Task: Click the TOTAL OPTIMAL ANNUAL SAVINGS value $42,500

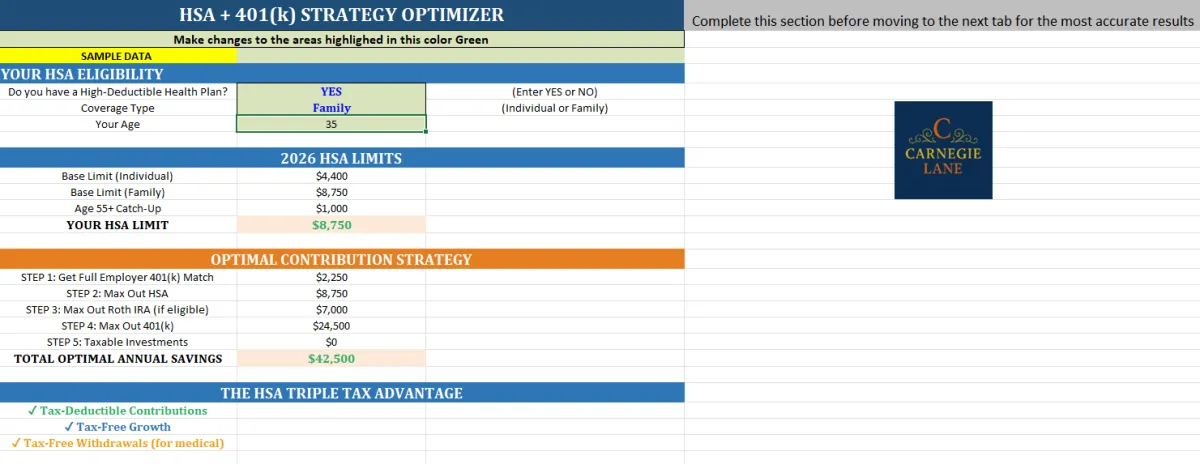Action: point(331,358)
